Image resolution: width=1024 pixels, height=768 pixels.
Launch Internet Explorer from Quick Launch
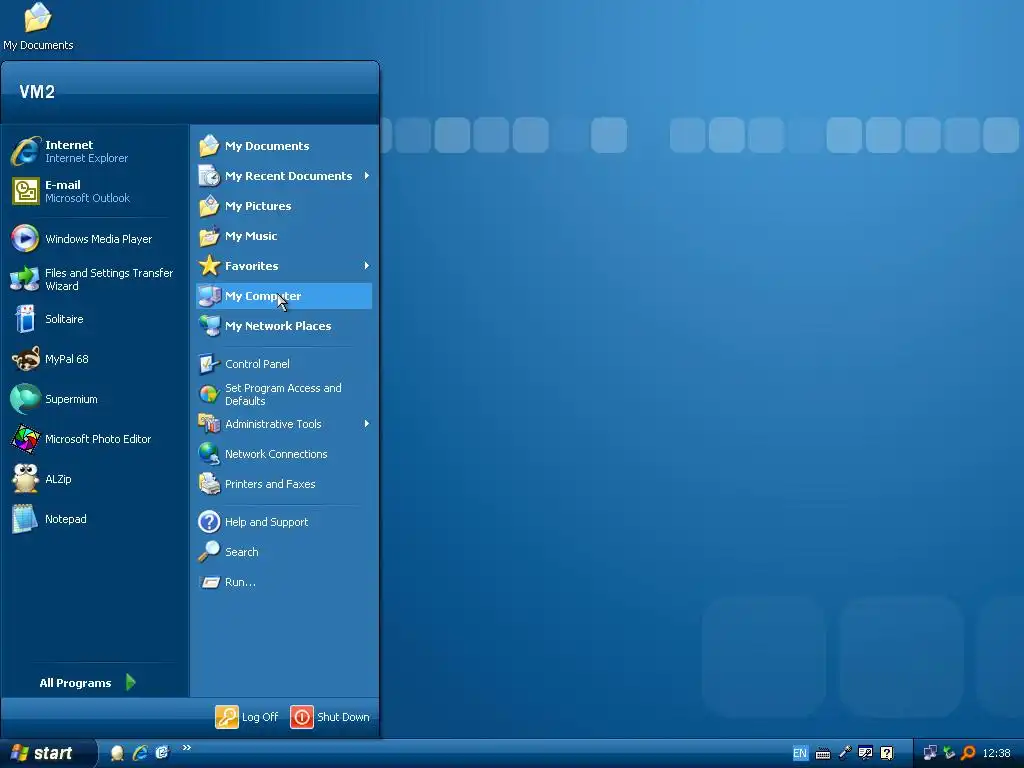click(x=140, y=753)
